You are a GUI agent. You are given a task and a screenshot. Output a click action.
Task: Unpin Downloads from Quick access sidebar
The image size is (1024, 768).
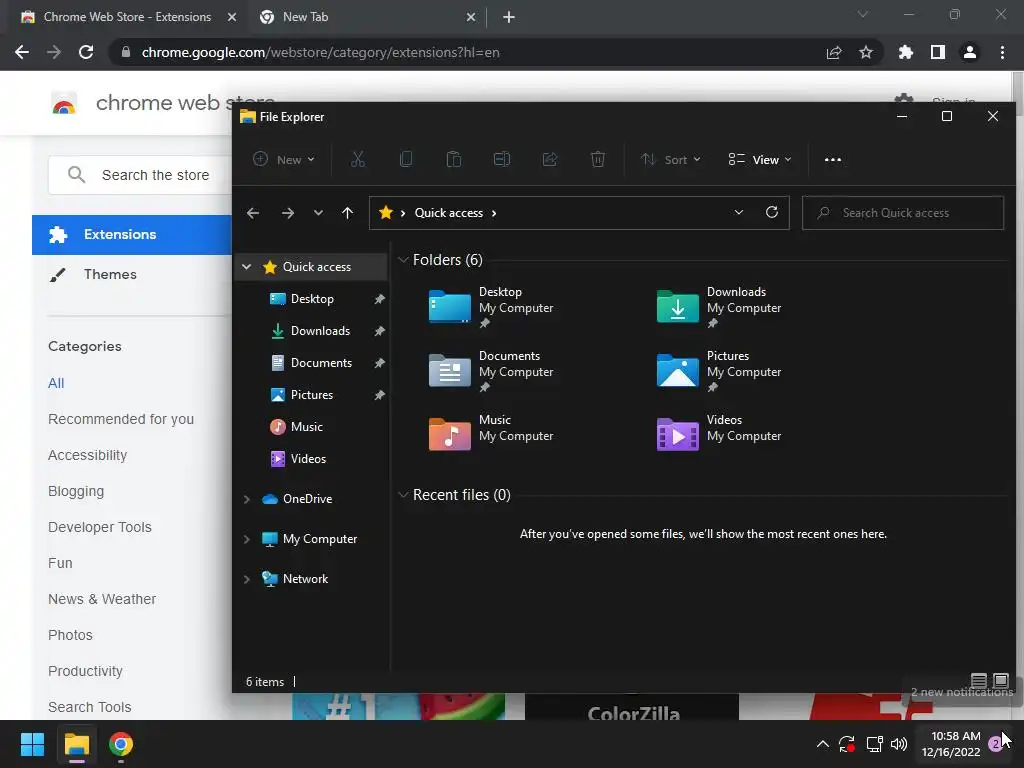coord(379,331)
